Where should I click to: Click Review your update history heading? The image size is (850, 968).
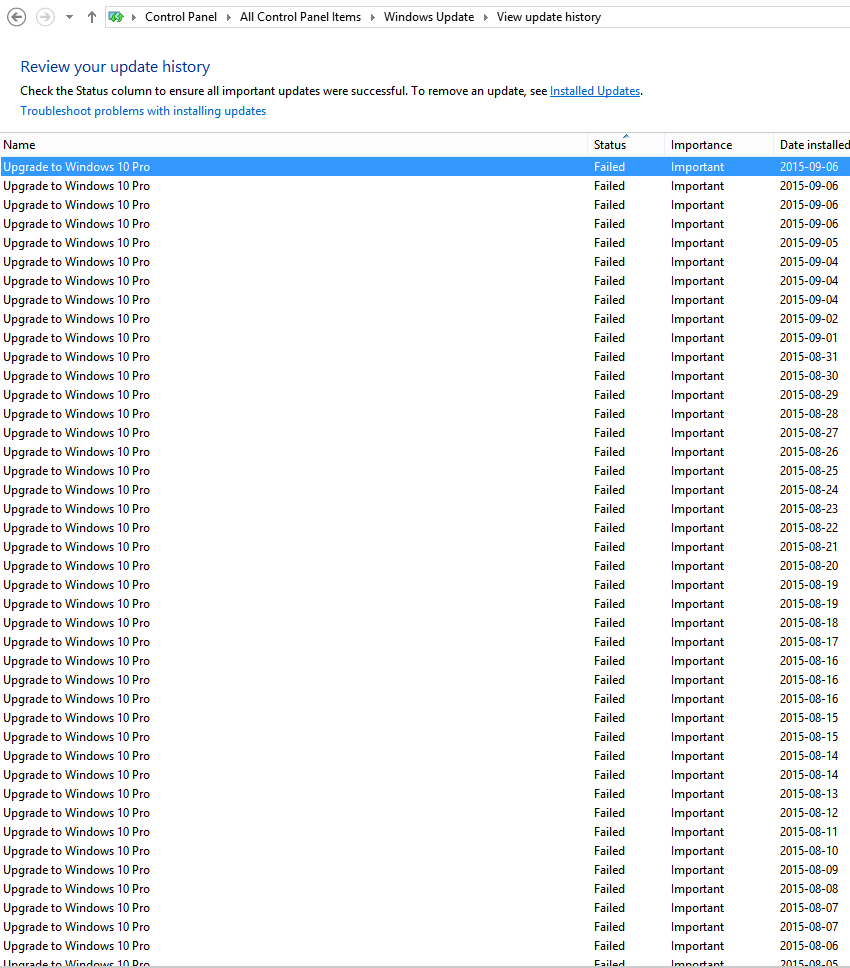pyautogui.click(x=115, y=67)
